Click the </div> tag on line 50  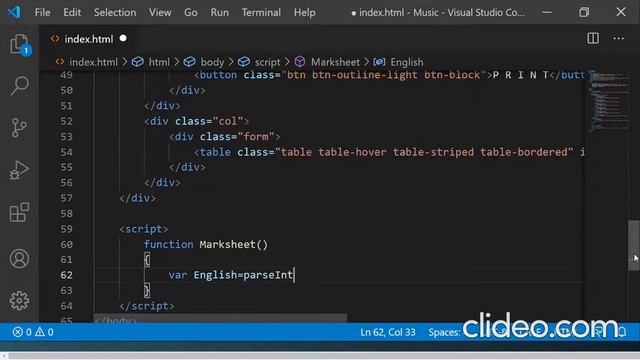[x=187, y=90]
